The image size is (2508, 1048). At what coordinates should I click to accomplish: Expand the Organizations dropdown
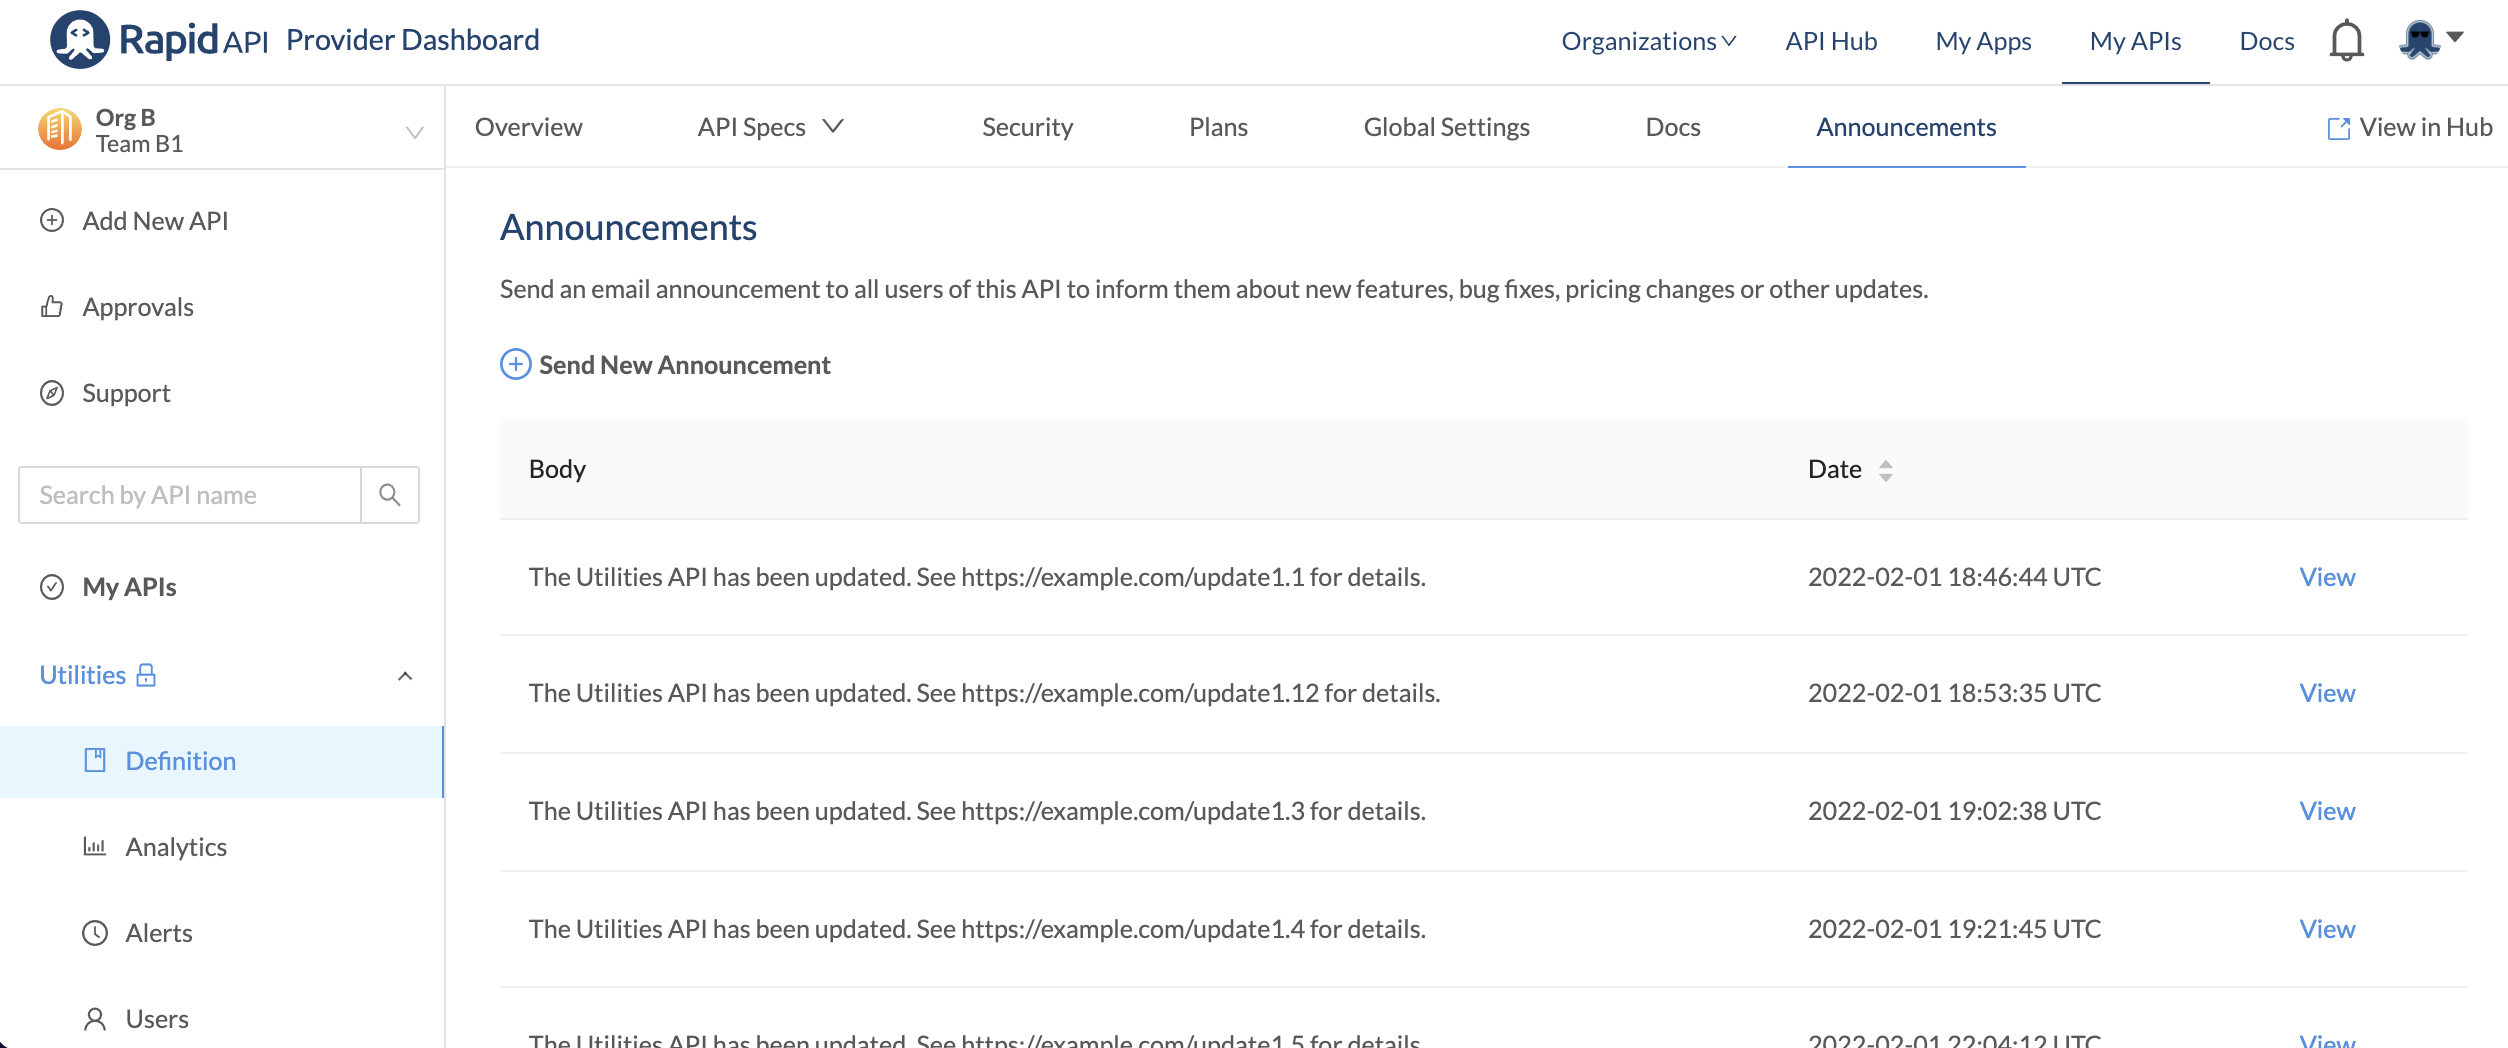pos(1649,41)
